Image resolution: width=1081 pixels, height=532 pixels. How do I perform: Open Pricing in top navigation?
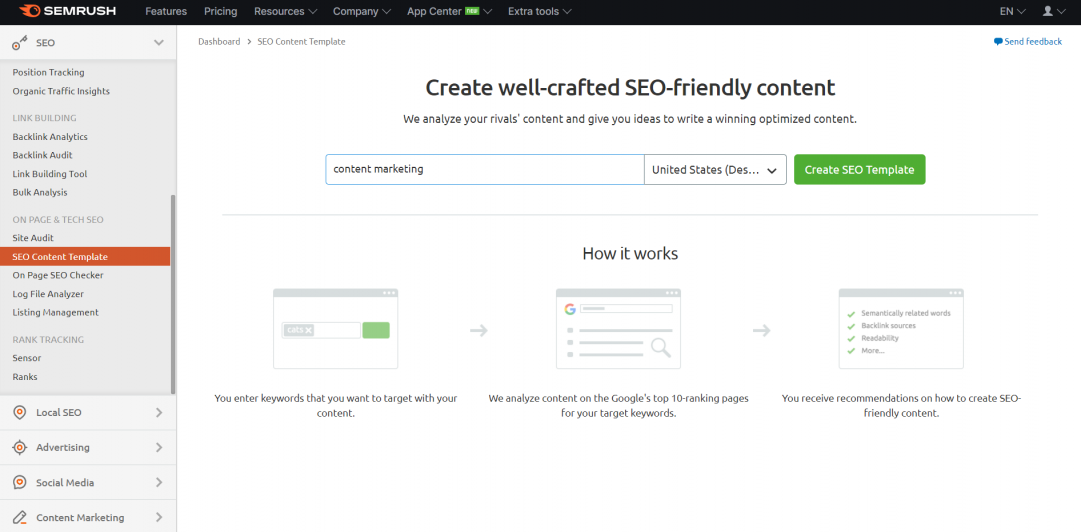pyautogui.click(x=221, y=12)
